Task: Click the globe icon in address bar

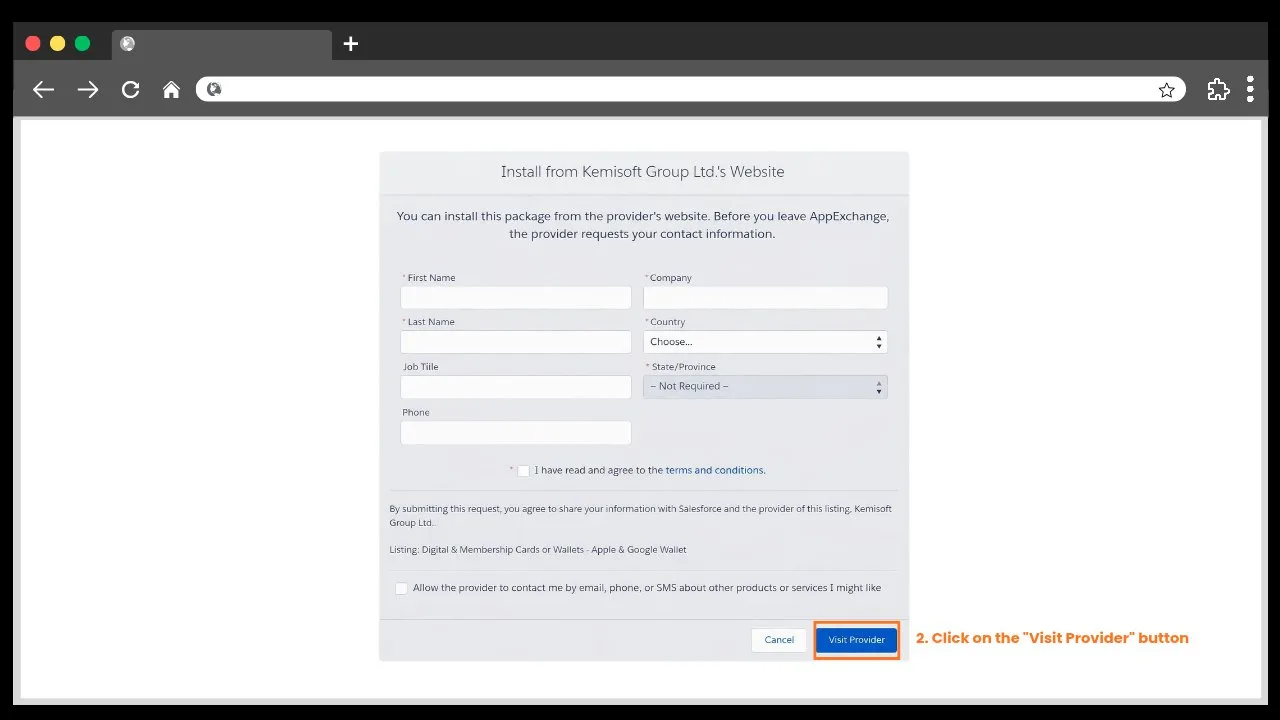Action: [x=213, y=90]
